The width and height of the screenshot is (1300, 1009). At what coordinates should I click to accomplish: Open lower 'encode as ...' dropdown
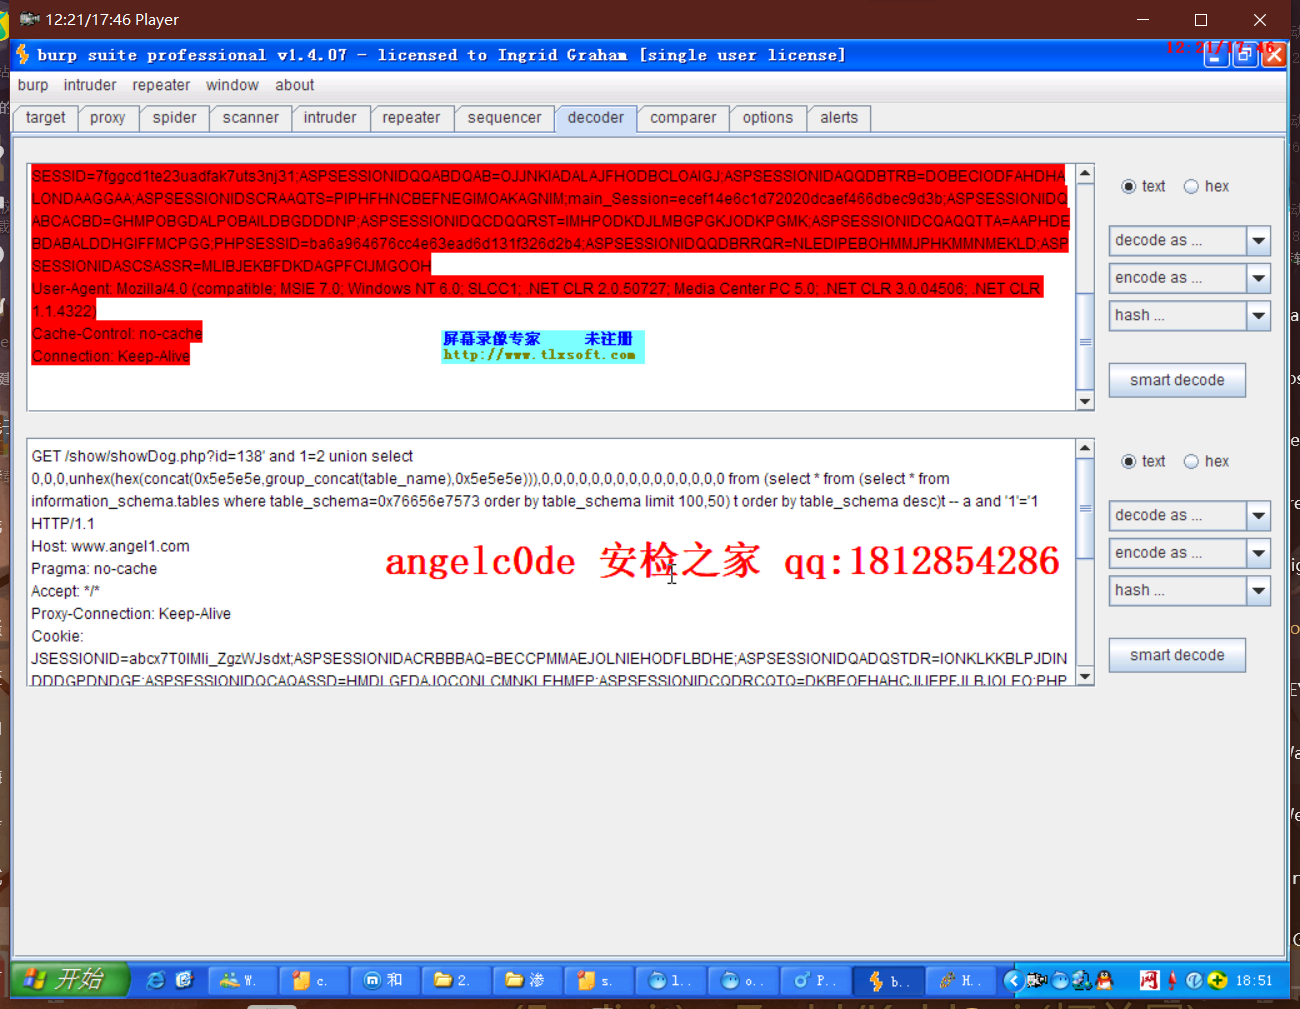coord(1189,552)
